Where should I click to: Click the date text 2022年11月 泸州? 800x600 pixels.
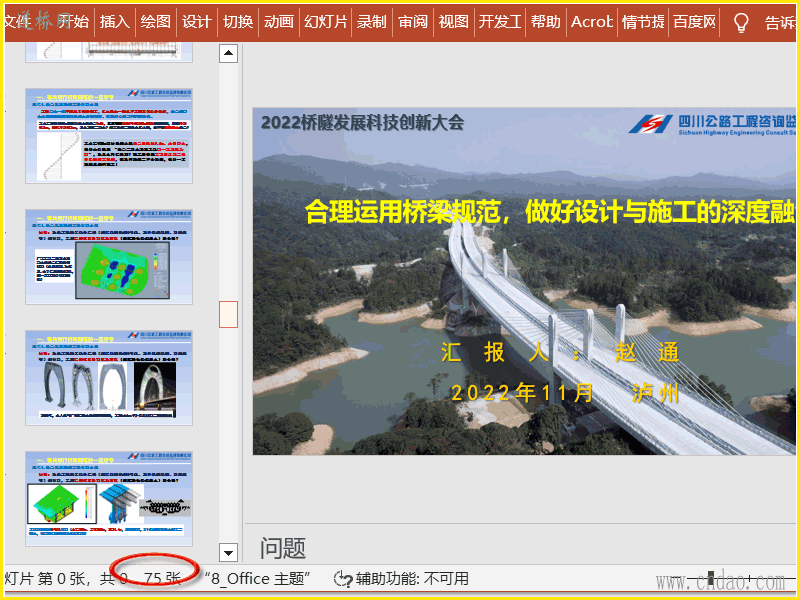click(x=565, y=393)
